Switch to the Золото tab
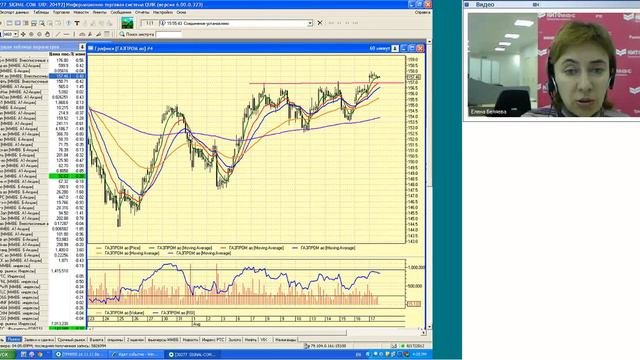The width and height of the screenshot is (640, 360). click(234, 340)
